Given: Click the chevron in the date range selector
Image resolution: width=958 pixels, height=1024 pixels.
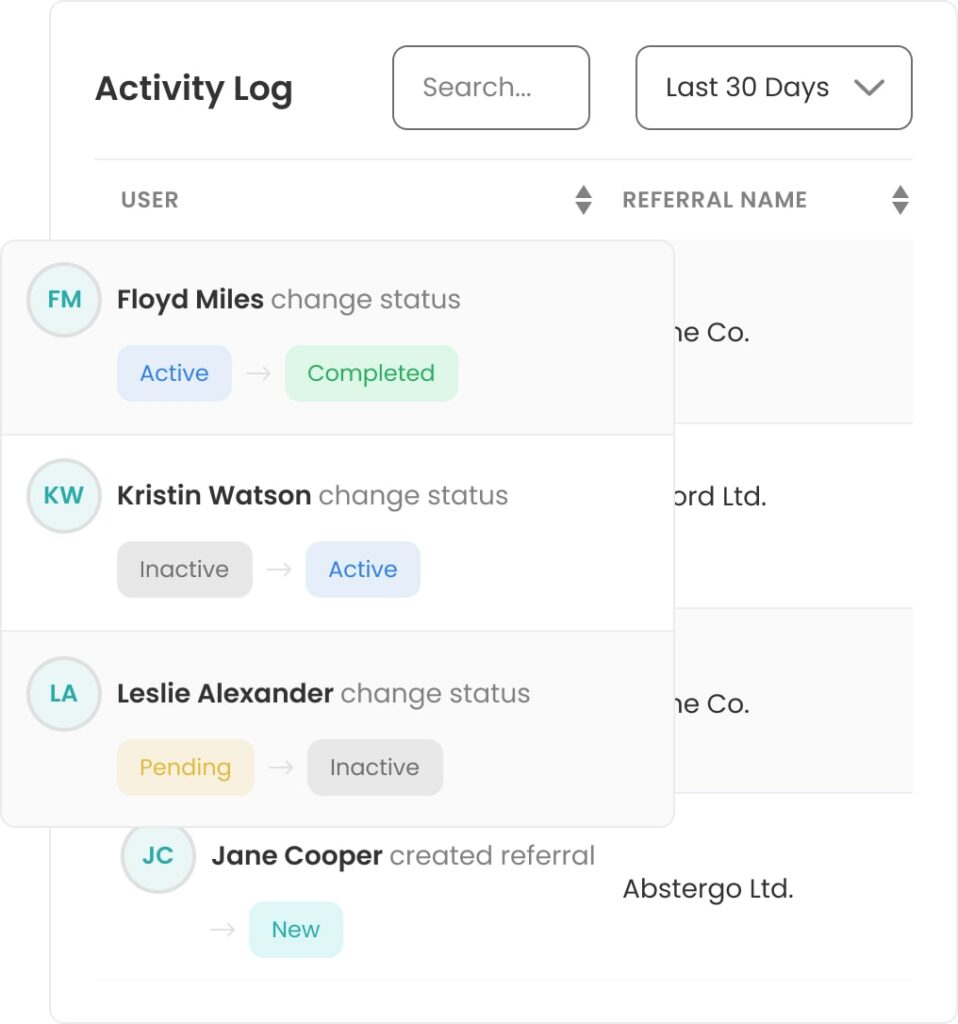Looking at the screenshot, I should tap(869, 88).
